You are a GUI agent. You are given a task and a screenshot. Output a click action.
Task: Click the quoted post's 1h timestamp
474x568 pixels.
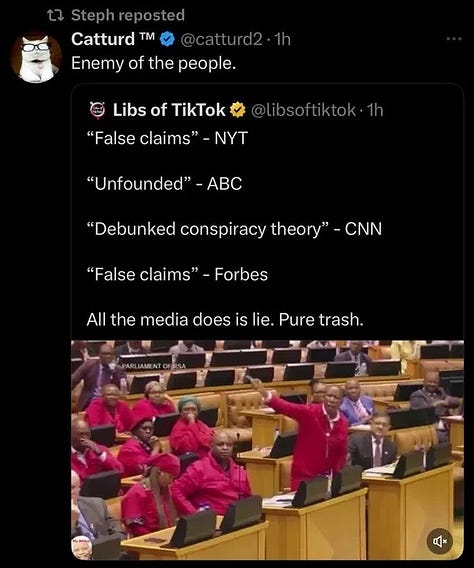coord(375,110)
